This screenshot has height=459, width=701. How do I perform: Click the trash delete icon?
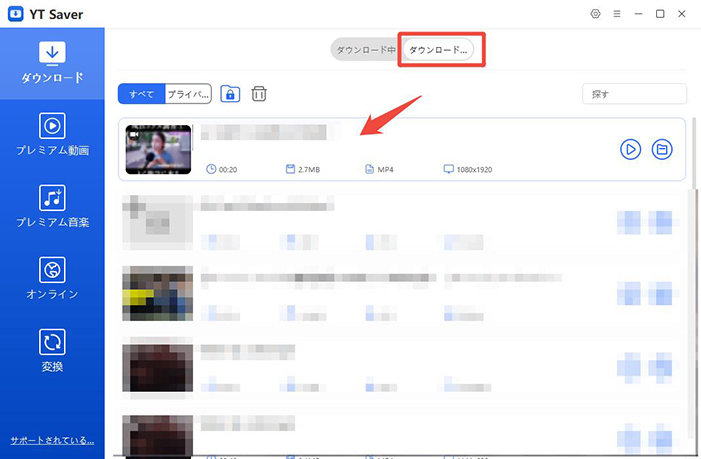point(259,94)
